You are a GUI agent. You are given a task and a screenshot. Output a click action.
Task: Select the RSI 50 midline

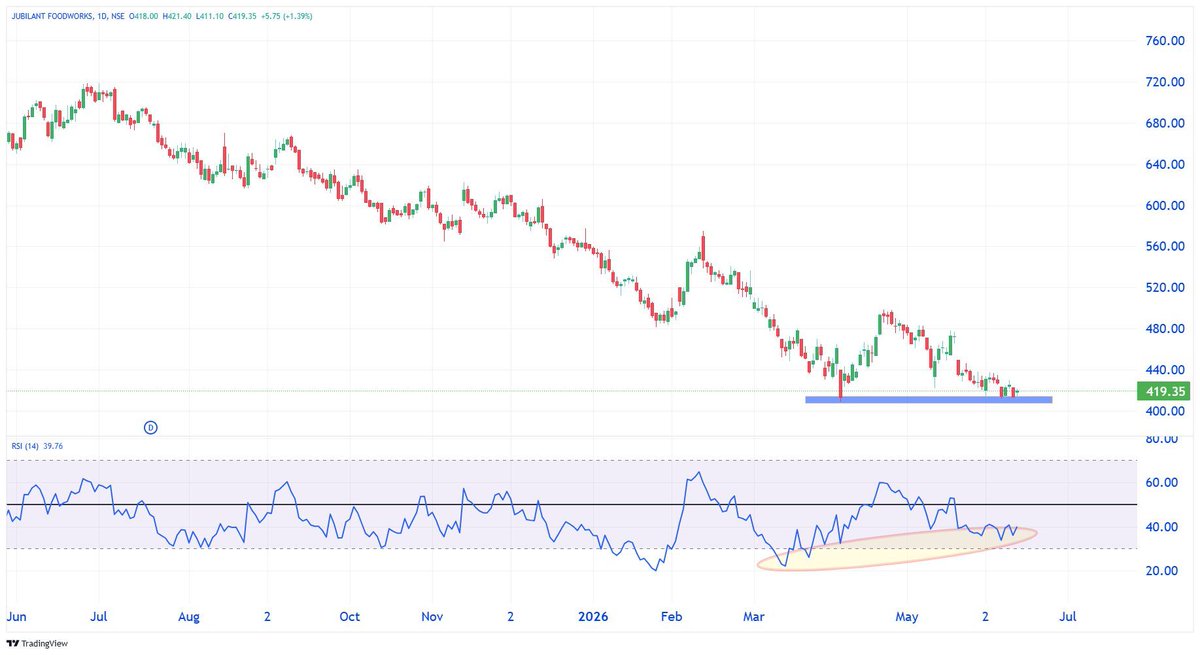pos(574,504)
